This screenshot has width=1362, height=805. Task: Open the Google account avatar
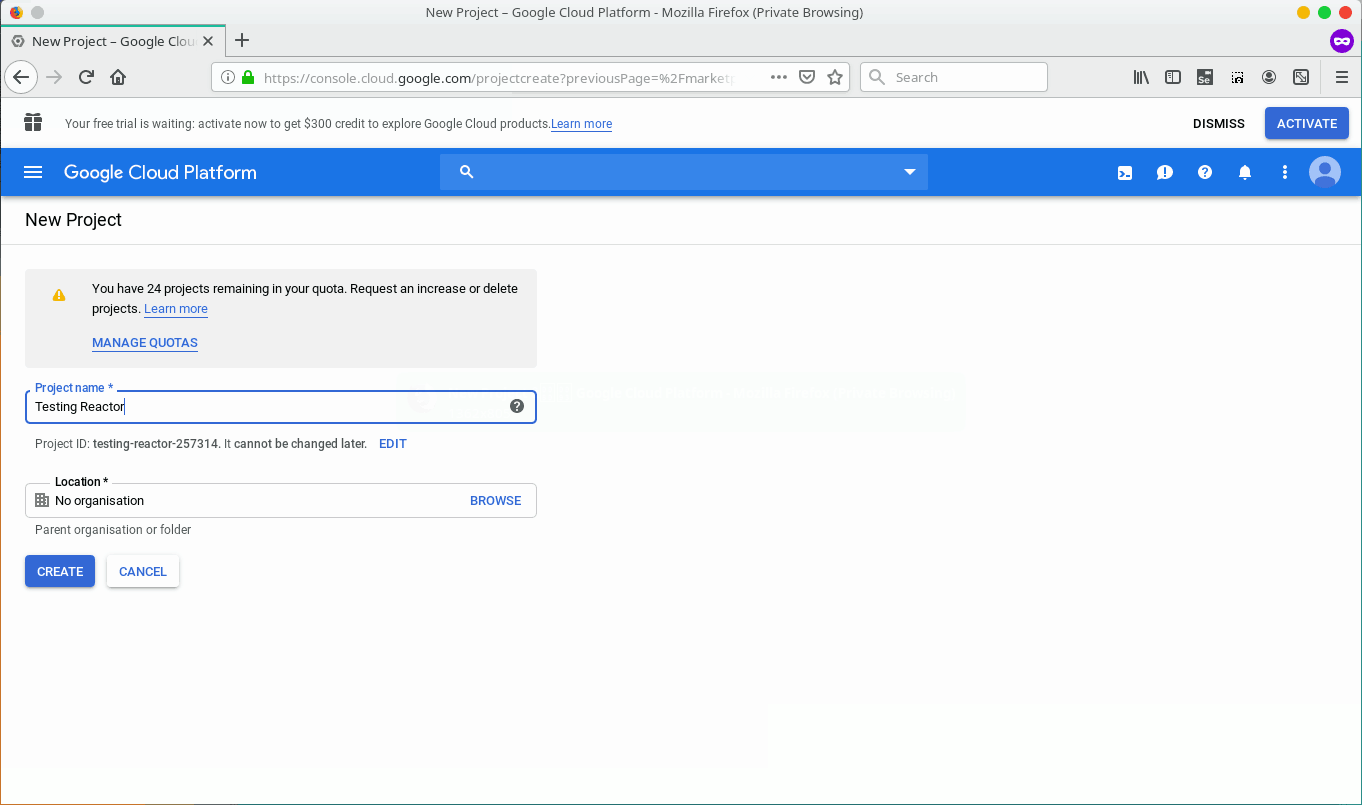(1325, 172)
